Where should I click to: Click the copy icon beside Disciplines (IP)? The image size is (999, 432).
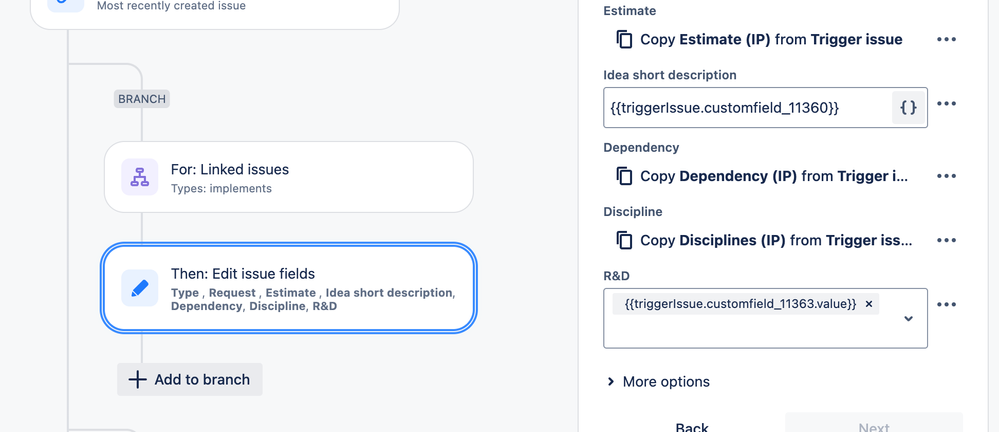(x=624, y=240)
